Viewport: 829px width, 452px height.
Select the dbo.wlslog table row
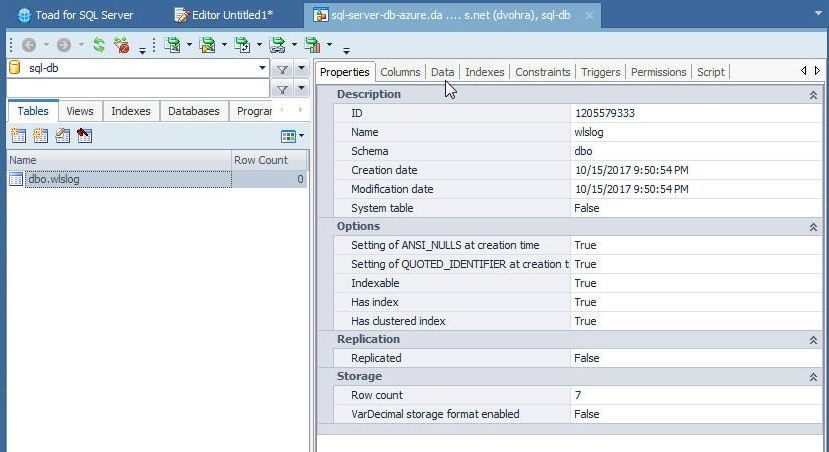(x=157, y=179)
